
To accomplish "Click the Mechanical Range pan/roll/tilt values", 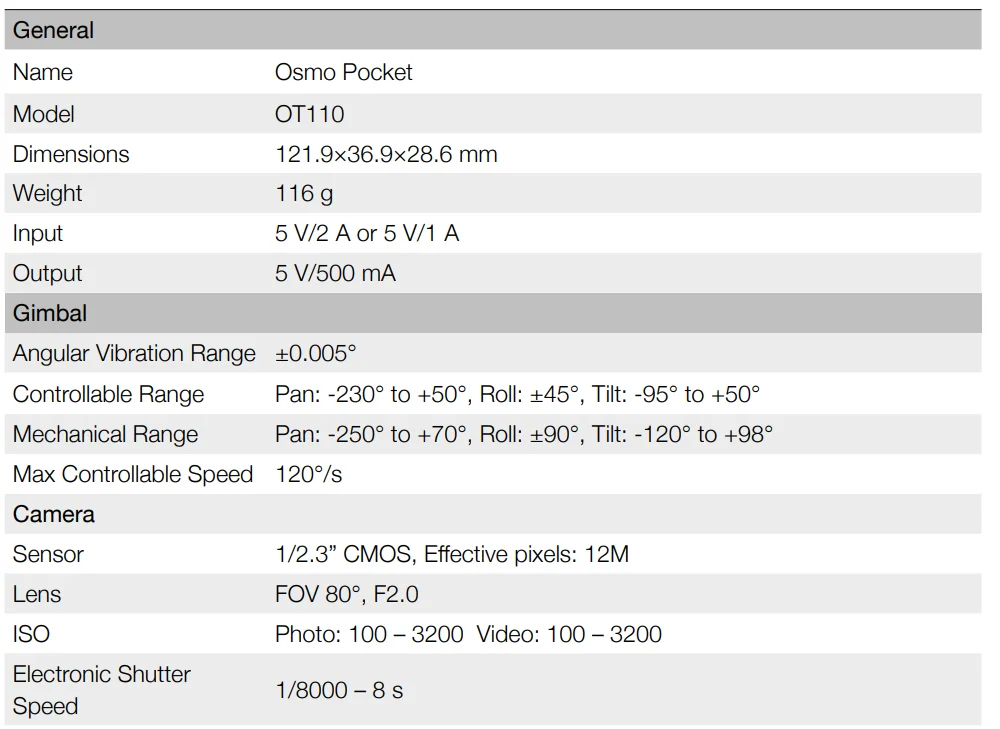I will pyautogui.click(x=524, y=434).
